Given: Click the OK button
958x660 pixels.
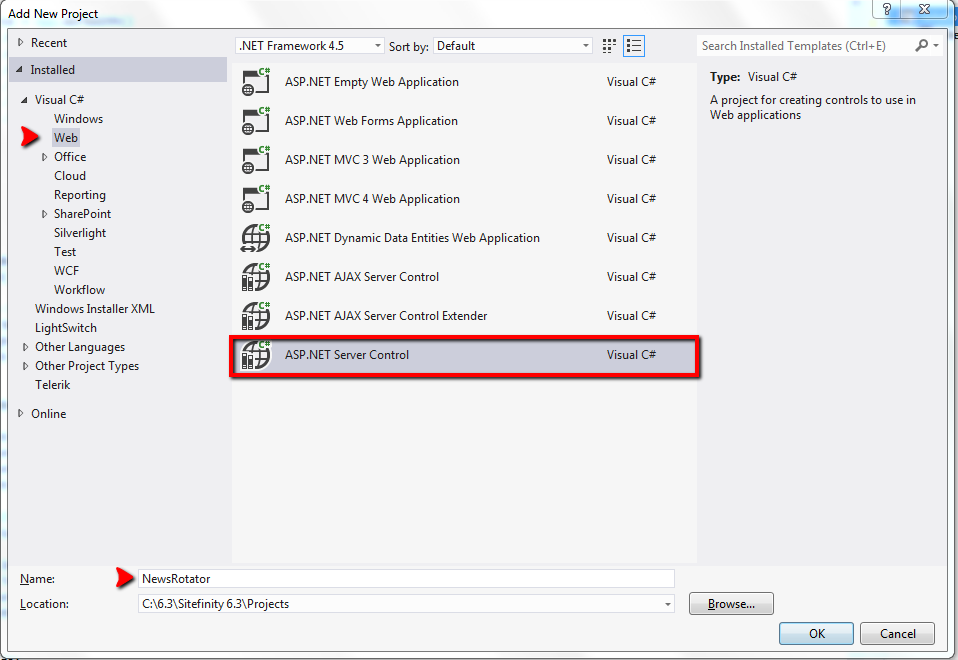Looking at the screenshot, I should pos(816,634).
